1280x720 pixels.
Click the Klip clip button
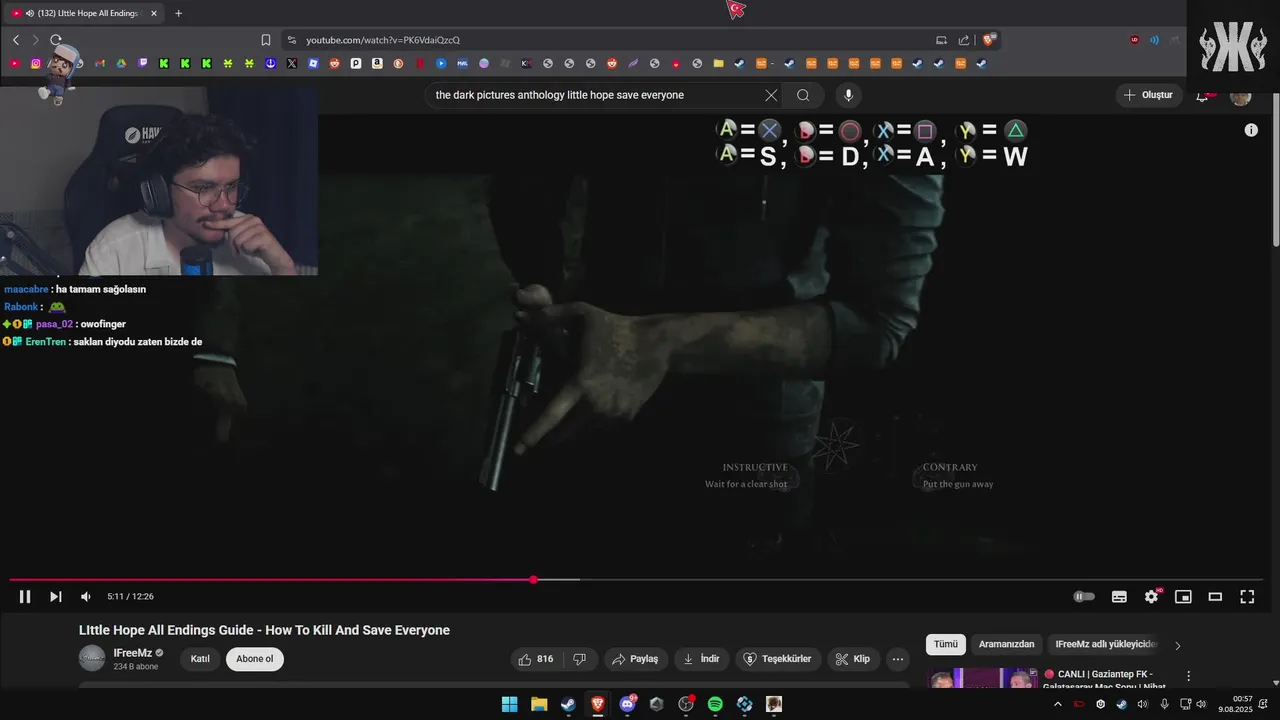tap(853, 659)
